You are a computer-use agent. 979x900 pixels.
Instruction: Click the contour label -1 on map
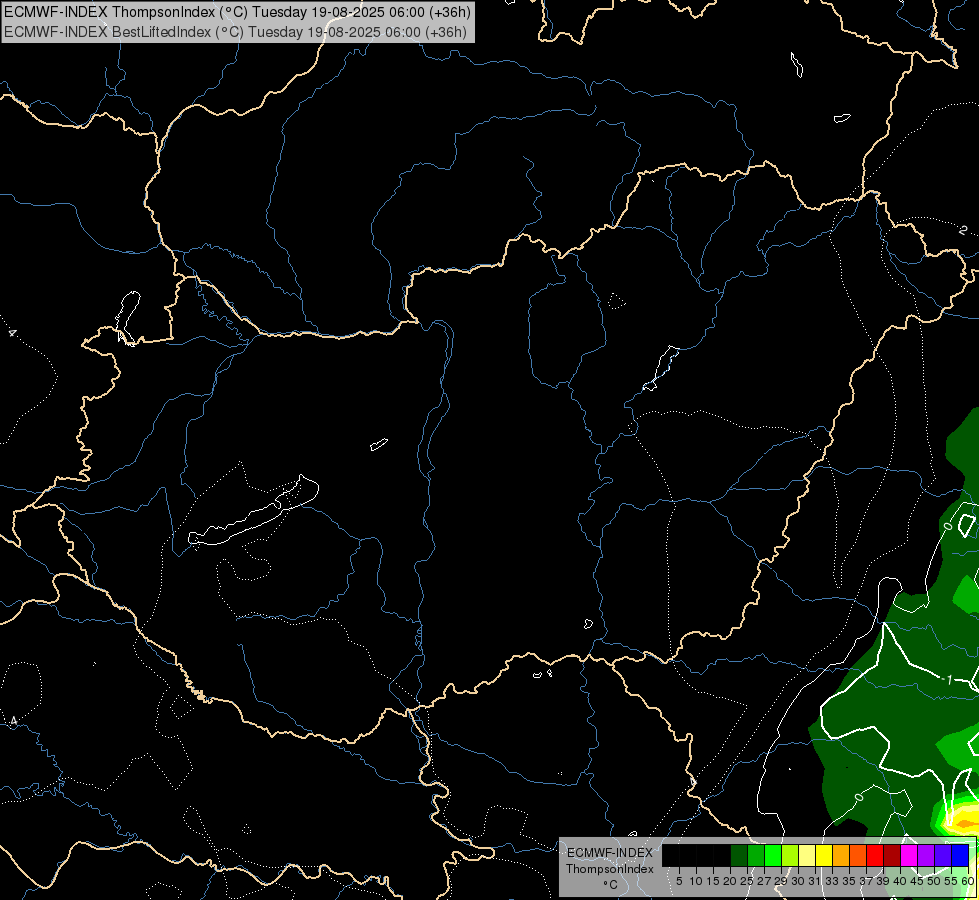pos(948,680)
